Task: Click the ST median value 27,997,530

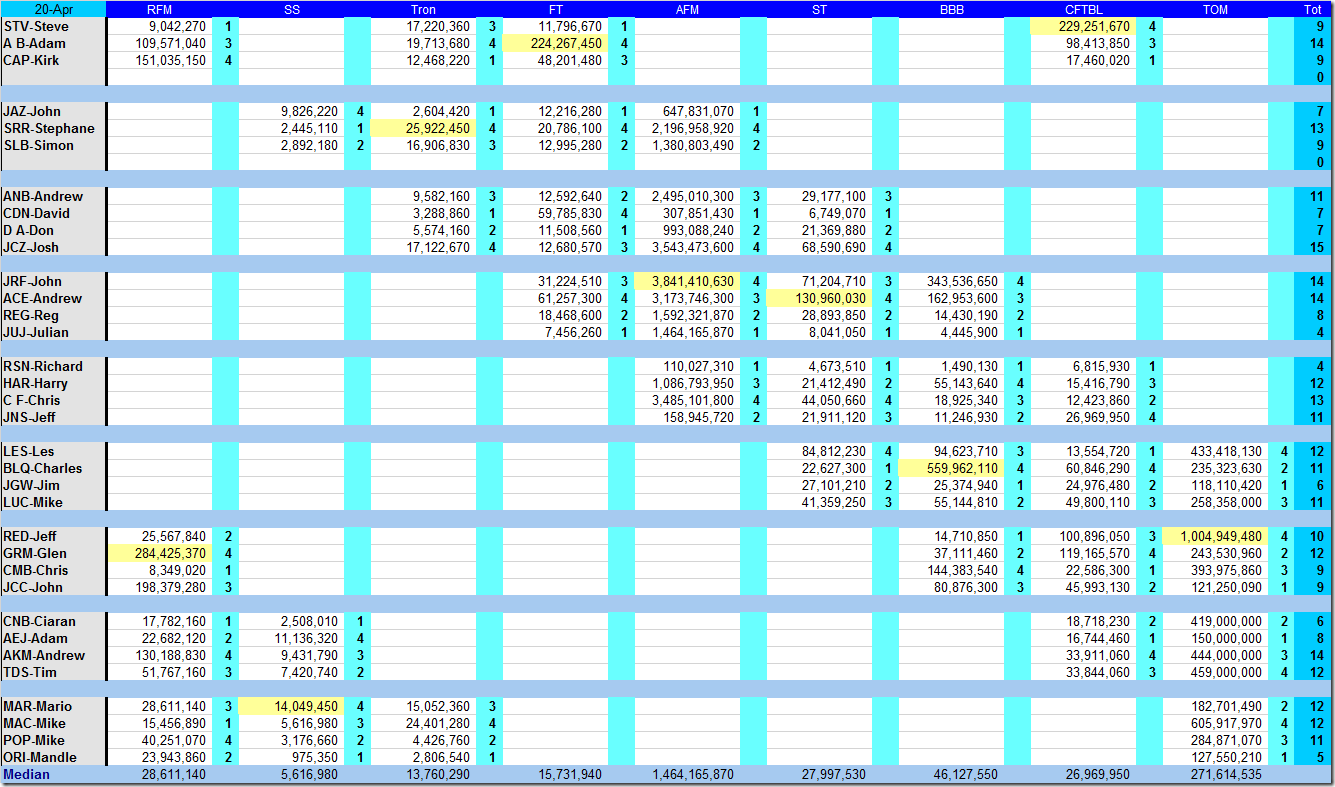Action: (x=819, y=774)
